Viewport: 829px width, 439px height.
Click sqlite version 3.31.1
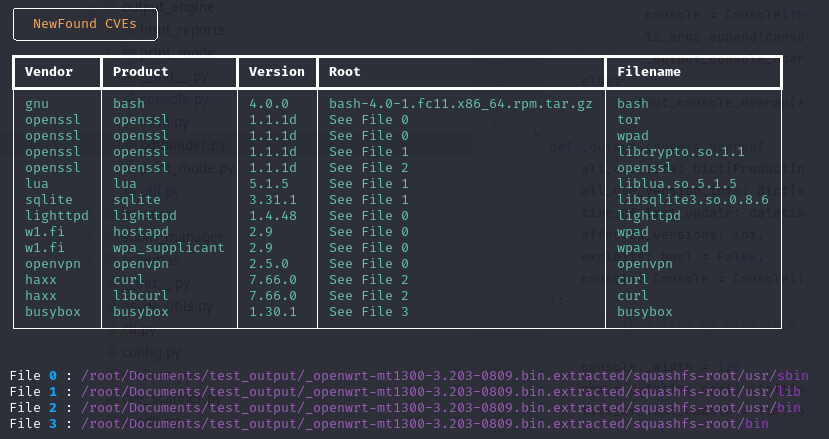click(x=273, y=199)
